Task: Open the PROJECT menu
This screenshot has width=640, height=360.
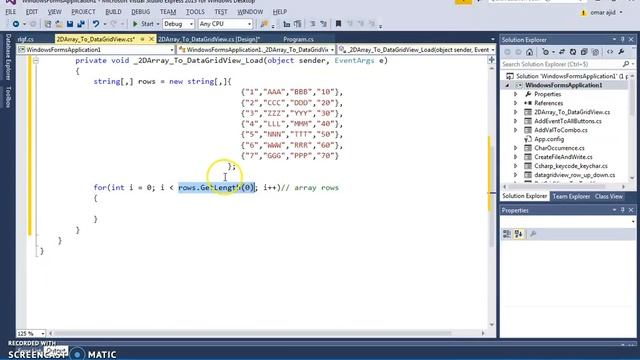Action: click(x=83, y=12)
